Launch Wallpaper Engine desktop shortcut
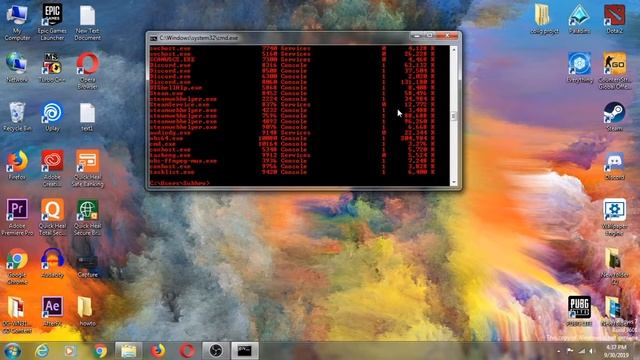640x360 pixels. pos(614,217)
